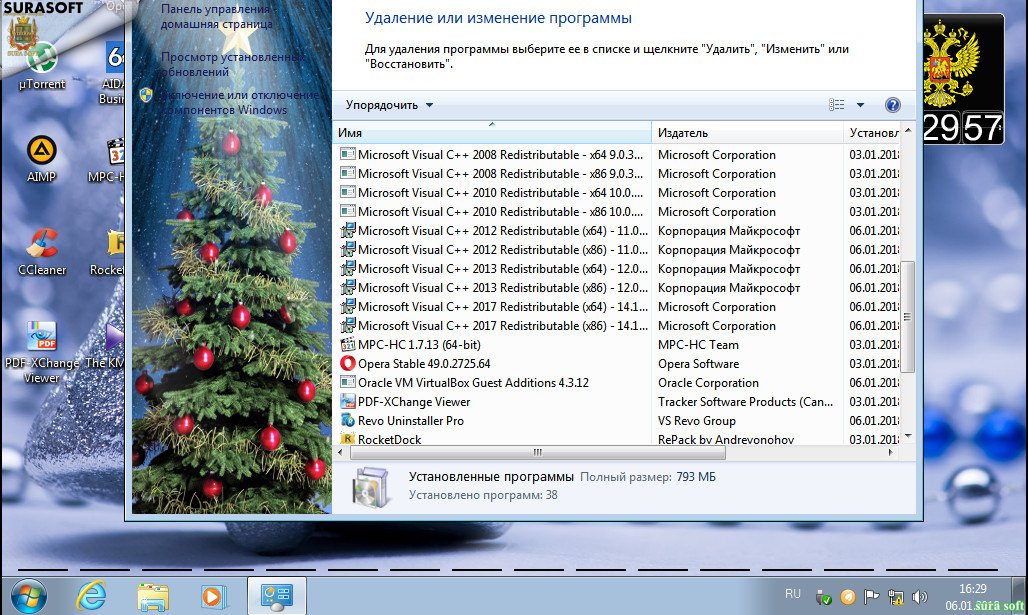Viewport: 1028px width, 615px height.
Task: Select Microsoft Visual C++ 2010 x64 row
Action: [616, 193]
